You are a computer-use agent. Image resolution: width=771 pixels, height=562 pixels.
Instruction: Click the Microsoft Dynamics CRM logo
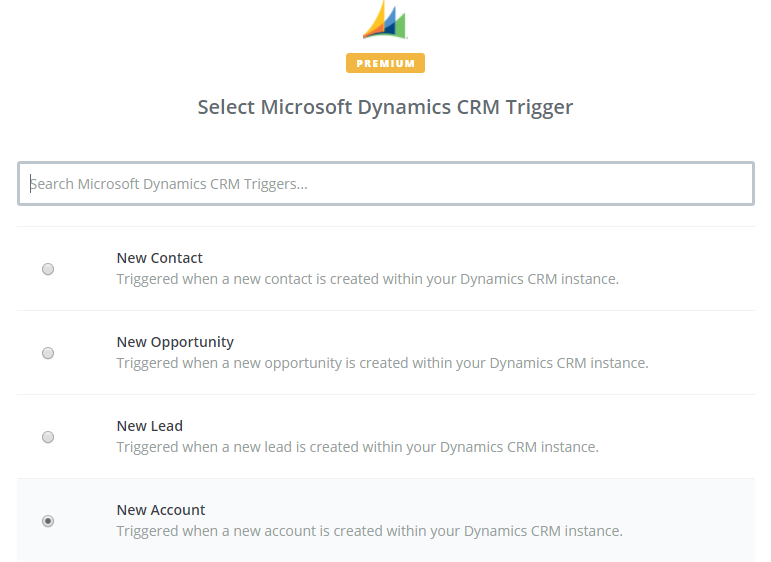click(385, 20)
